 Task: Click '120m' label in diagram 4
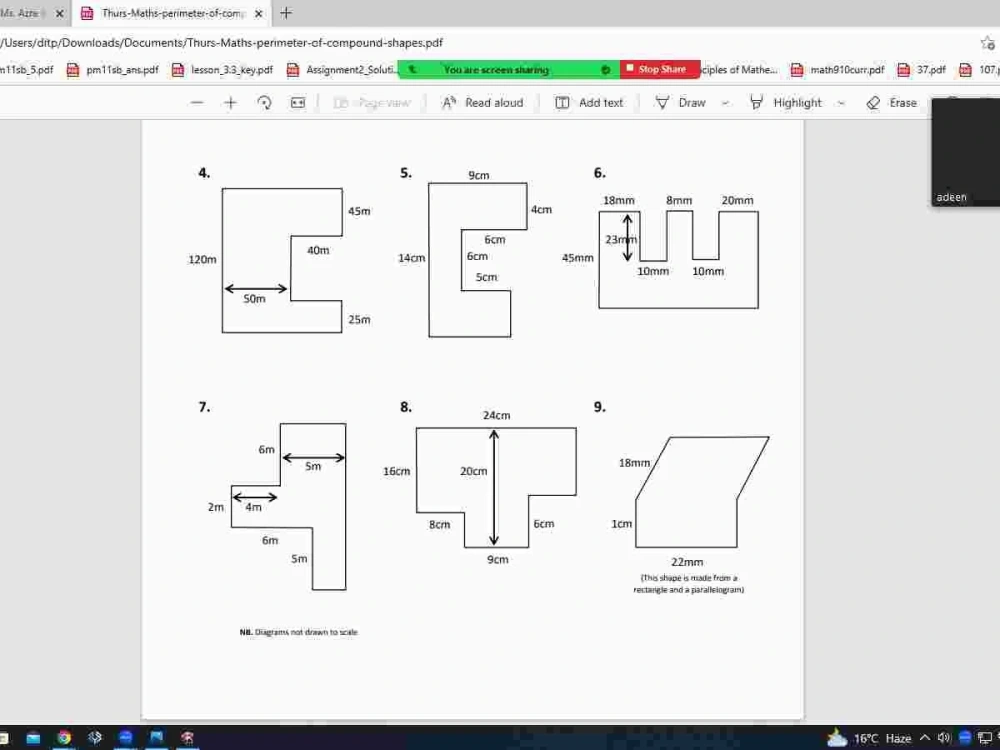[x=202, y=260]
